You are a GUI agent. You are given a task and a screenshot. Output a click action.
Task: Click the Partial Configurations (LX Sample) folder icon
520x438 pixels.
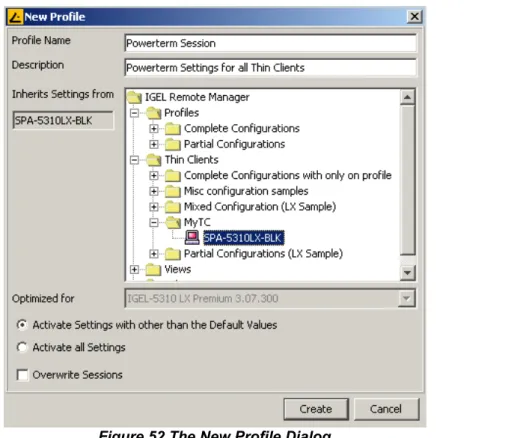coord(173,254)
